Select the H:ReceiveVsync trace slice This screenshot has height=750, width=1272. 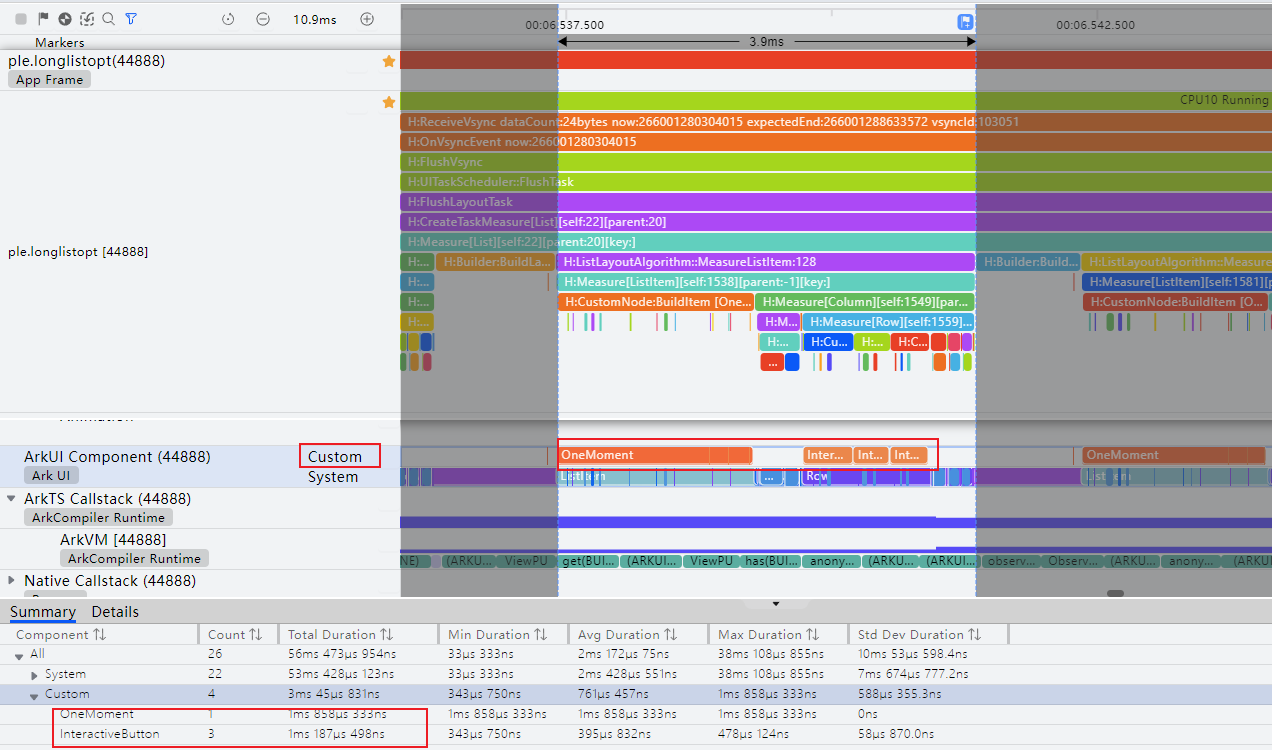coord(836,122)
